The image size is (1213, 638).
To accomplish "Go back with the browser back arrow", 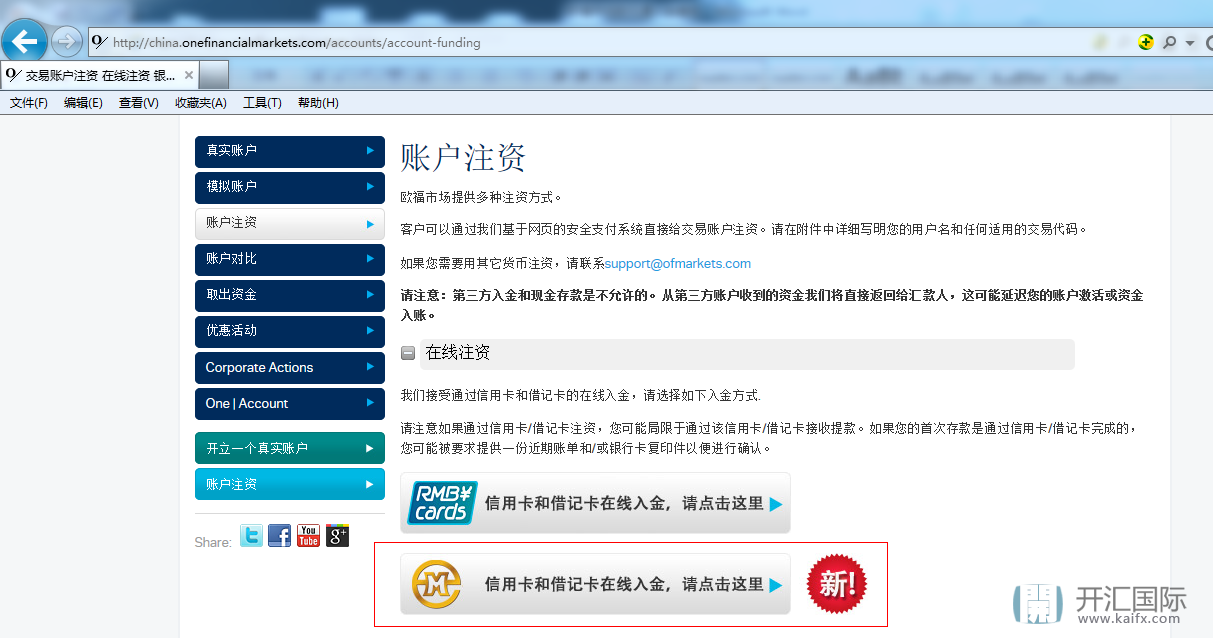I will tap(24, 41).
